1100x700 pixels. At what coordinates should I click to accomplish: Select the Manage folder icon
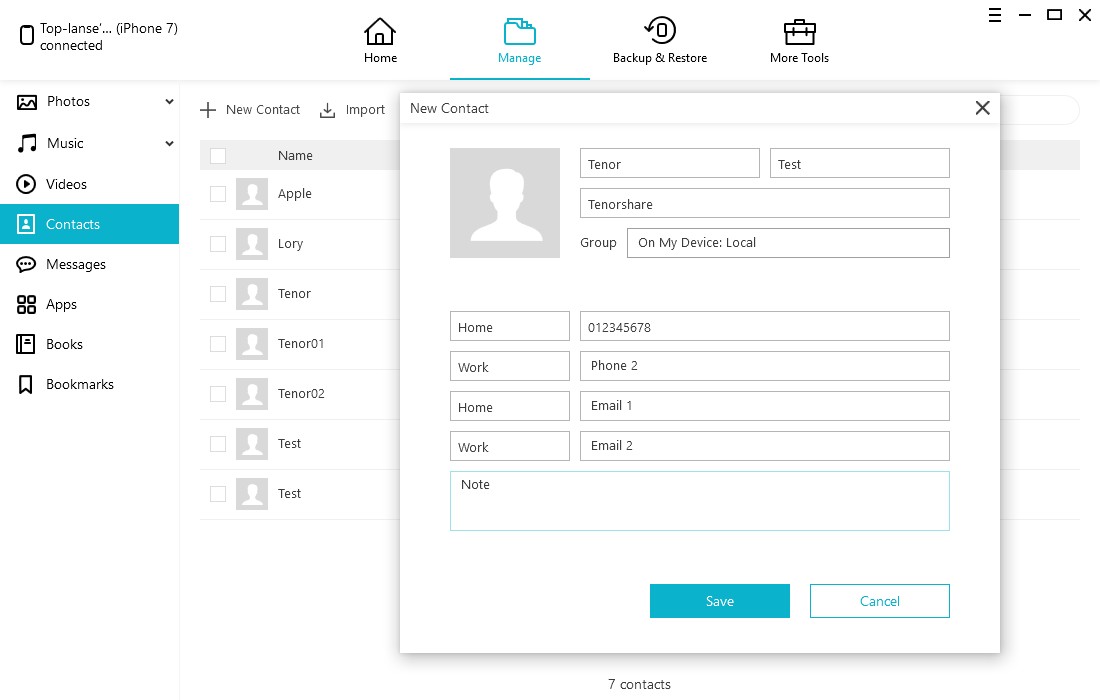pos(519,32)
